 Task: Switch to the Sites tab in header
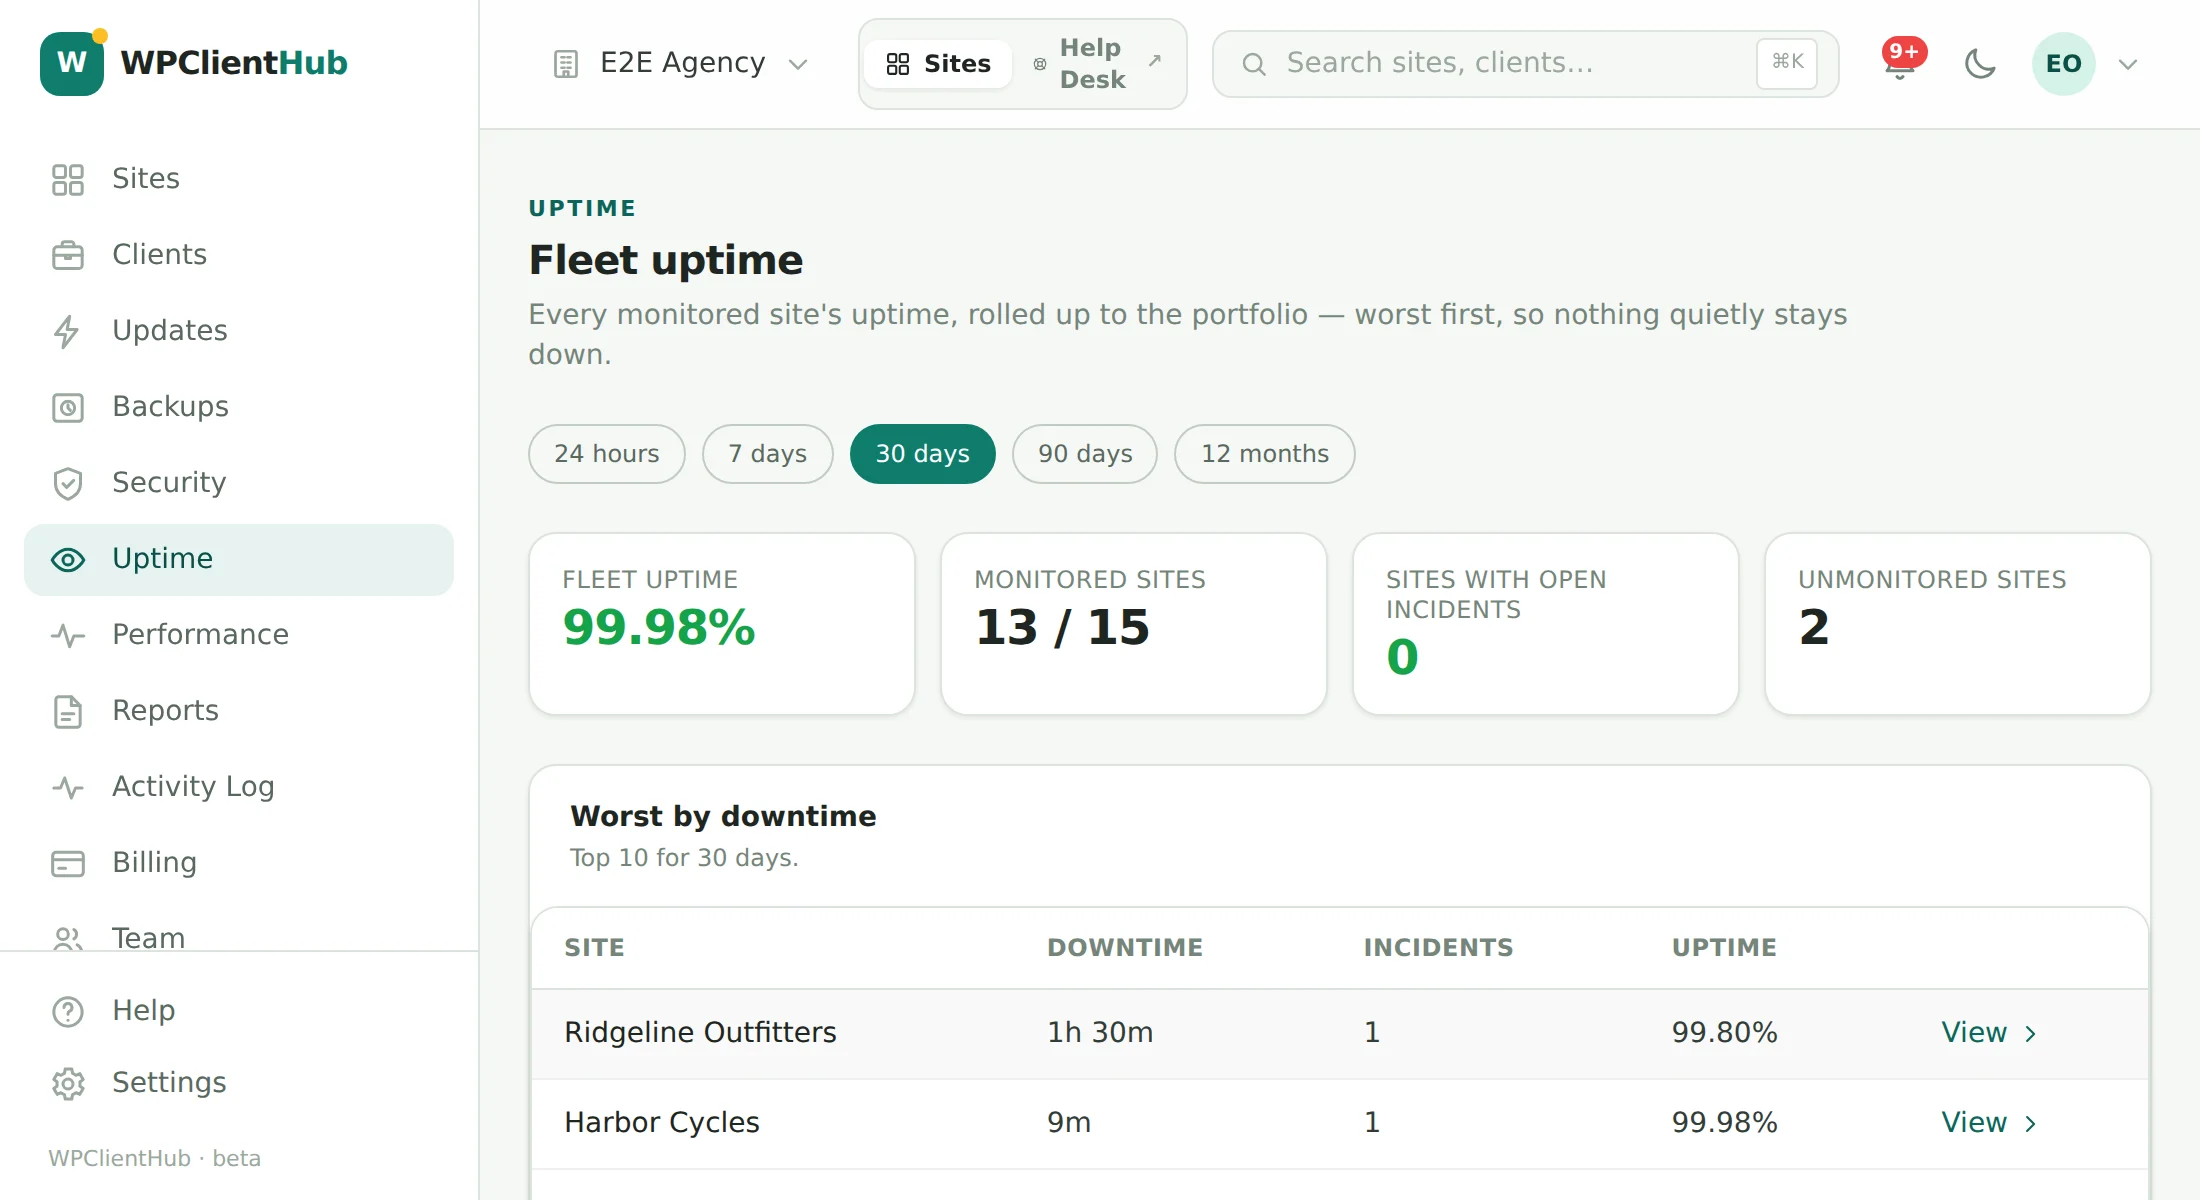pyautogui.click(x=938, y=64)
